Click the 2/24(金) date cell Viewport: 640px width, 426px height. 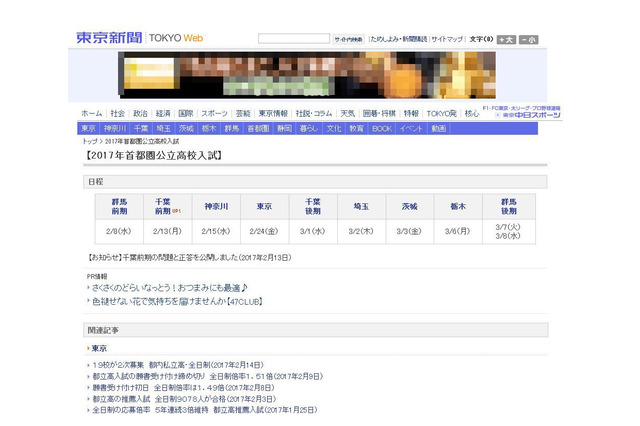(264, 231)
